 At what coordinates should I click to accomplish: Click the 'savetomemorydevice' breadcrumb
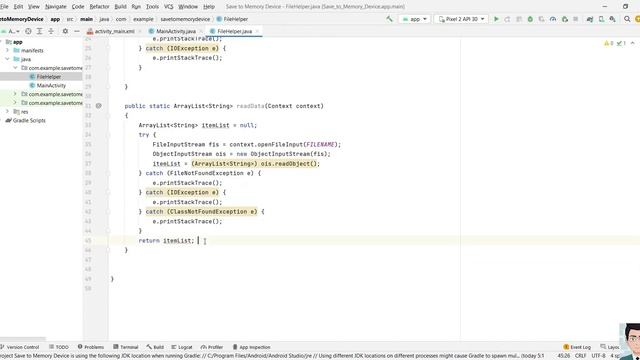[x=185, y=19]
